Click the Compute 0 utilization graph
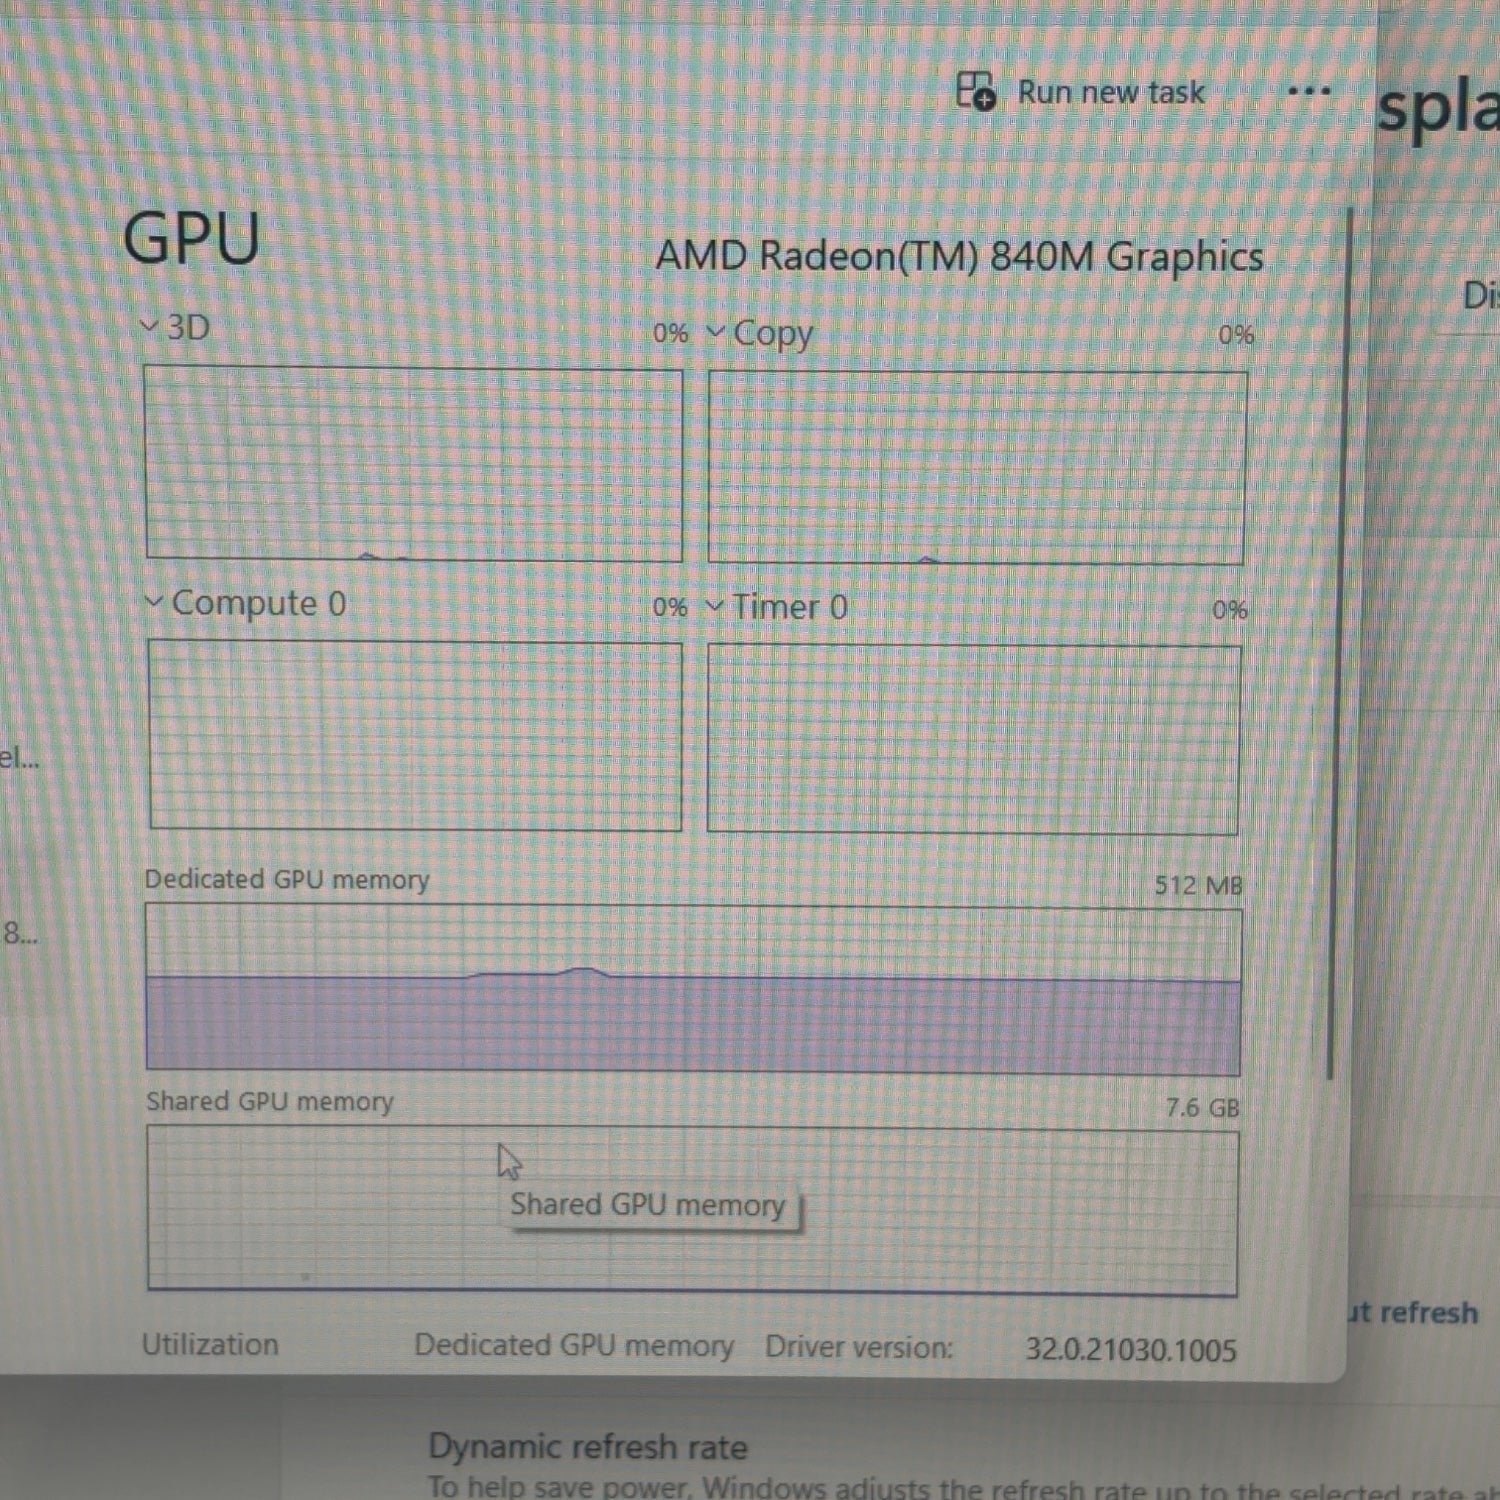Viewport: 1500px width, 1500px height. pyautogui.click(x=415, y=736)
